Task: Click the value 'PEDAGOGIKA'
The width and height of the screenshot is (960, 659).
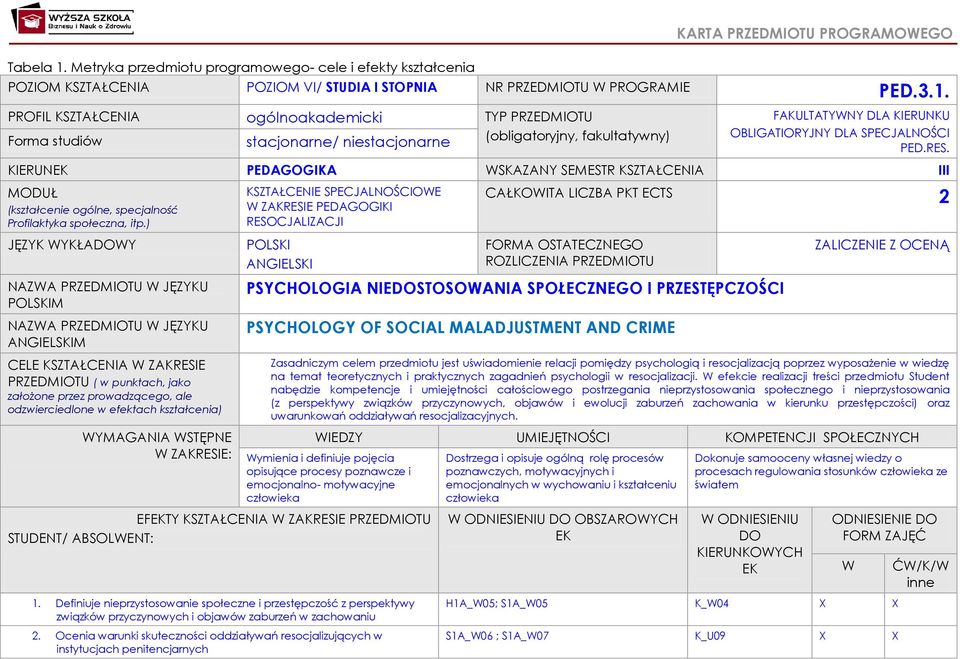Action: [x=291, y=170]
